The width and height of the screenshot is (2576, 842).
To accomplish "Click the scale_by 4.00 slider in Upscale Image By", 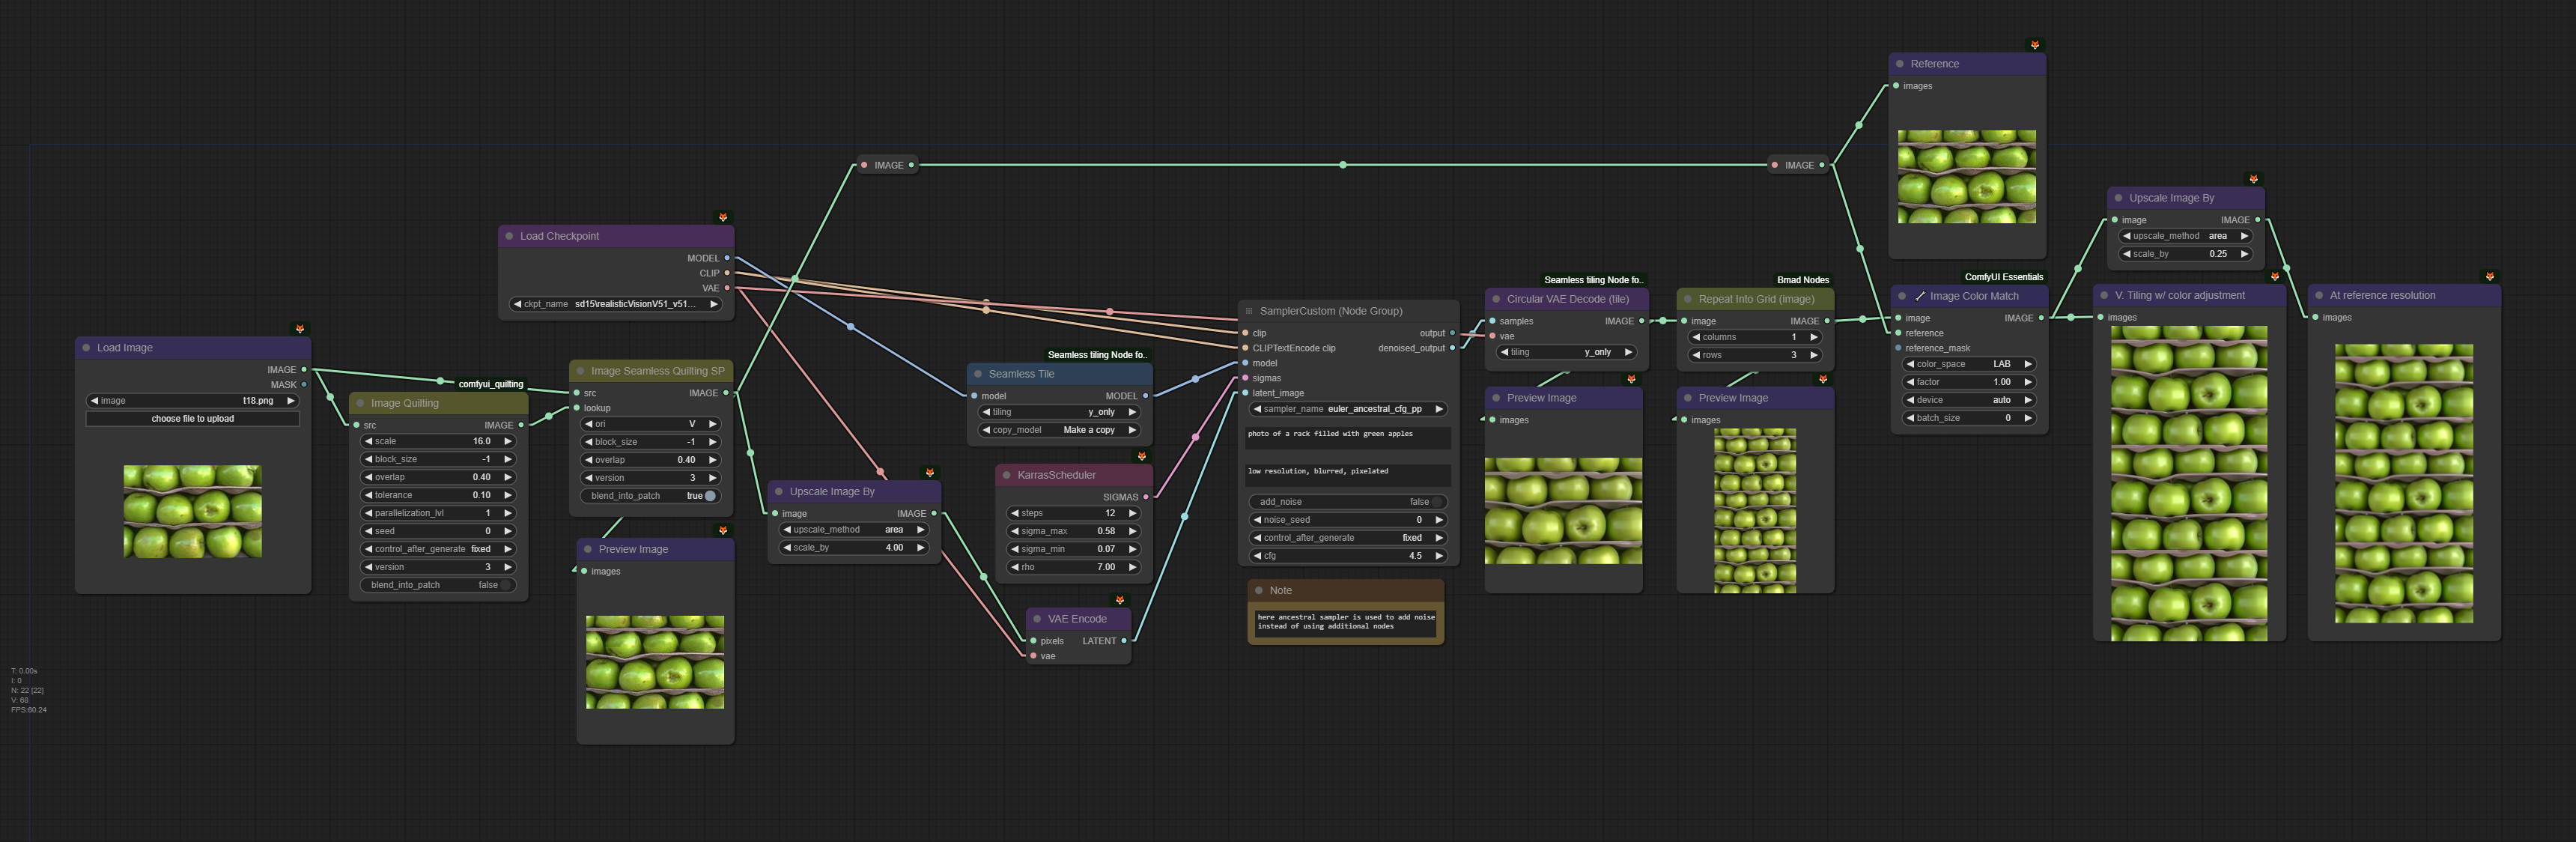I will click(x=854, y=548).
